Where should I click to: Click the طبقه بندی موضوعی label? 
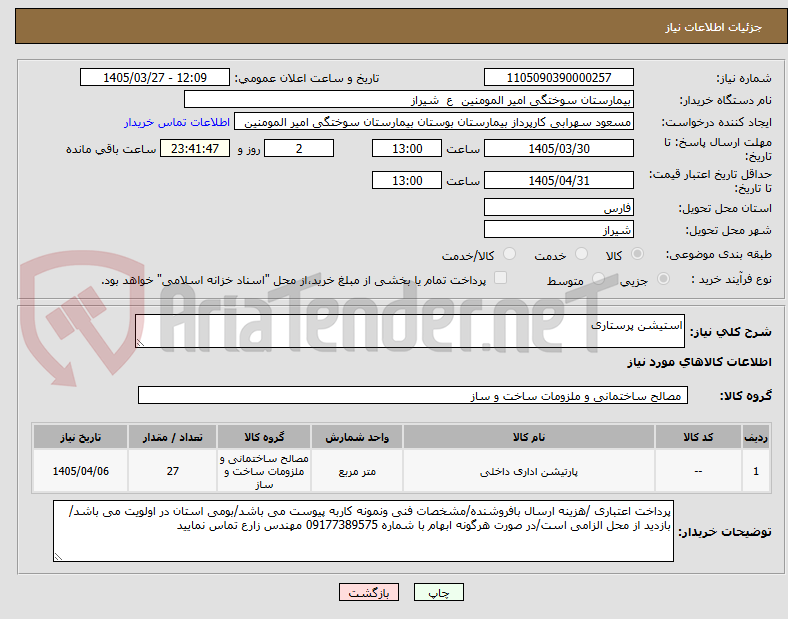click(x=719, y=255)
